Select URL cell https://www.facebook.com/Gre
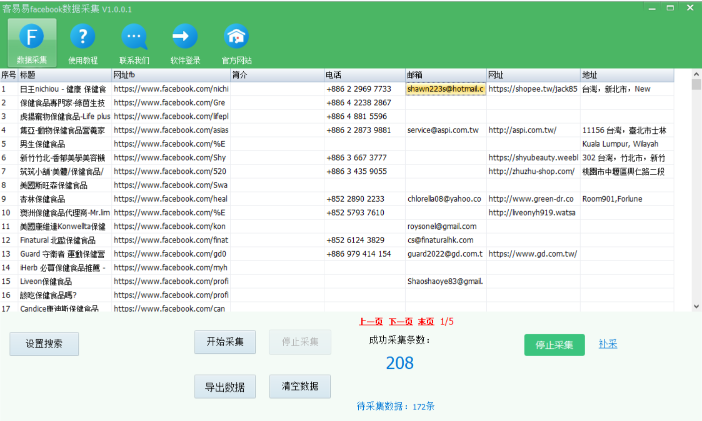This screenshot has width=702, height=421. tap(171, 103)
